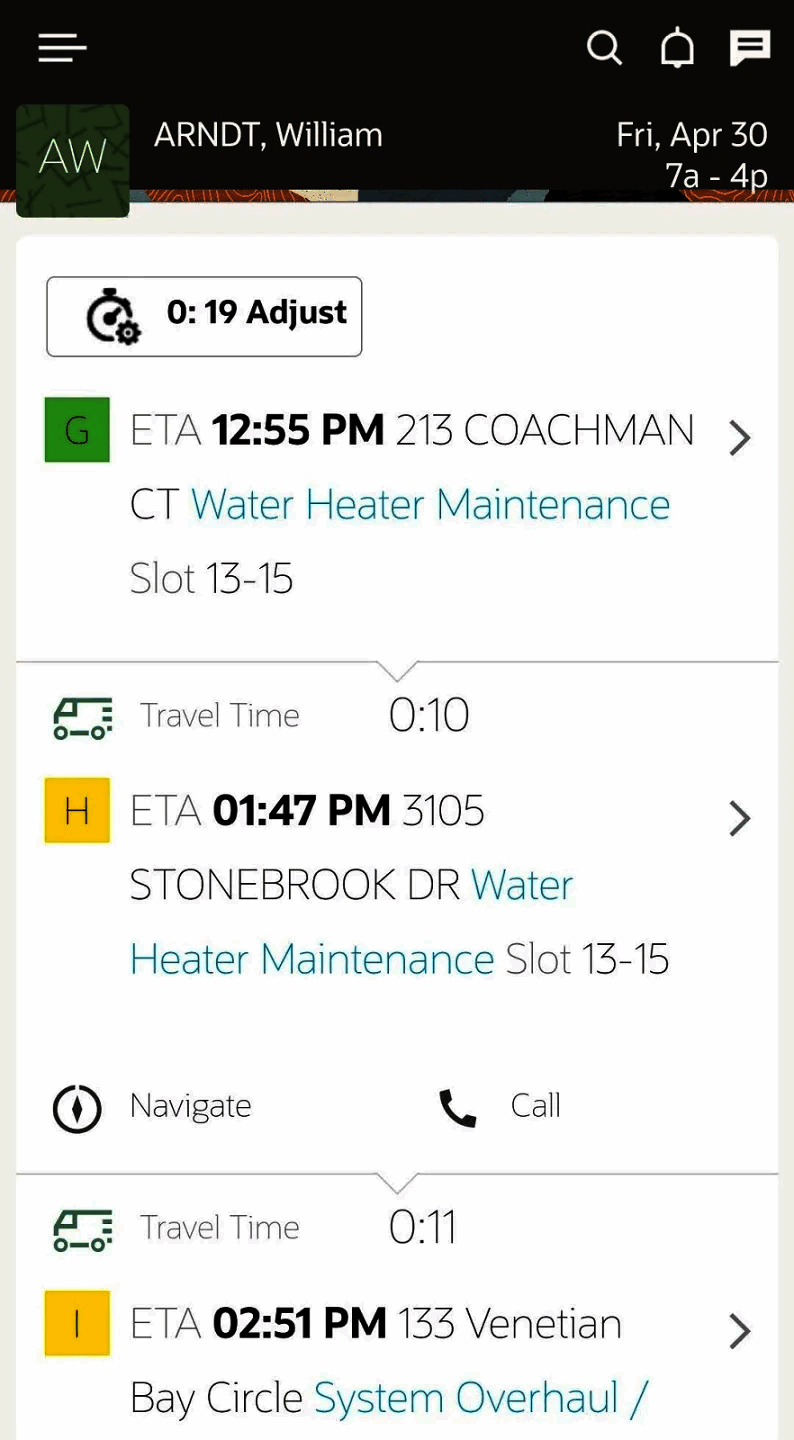794x1440 pixels.
Task: Open Stonebrook Water Heater Maintenance link
Action: [312, 960]
